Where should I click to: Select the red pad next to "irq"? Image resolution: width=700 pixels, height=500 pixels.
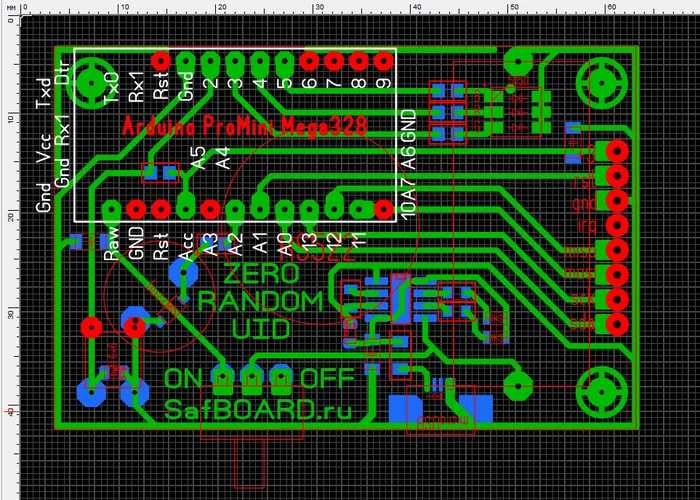coord(617,225)
